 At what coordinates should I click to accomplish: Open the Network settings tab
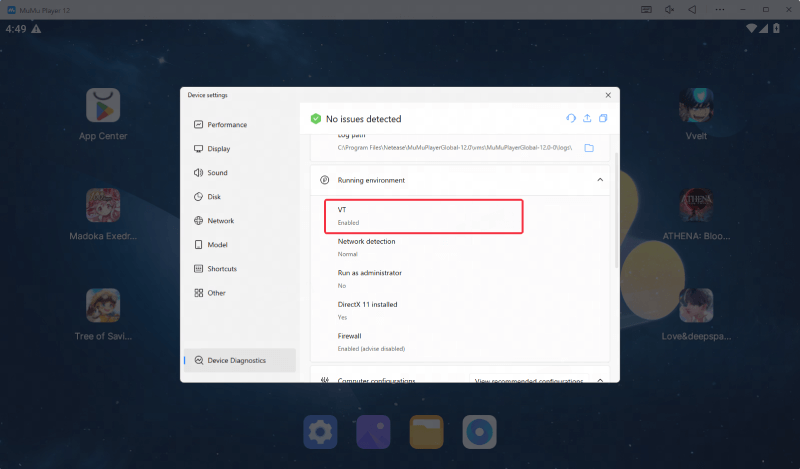click(x=220, y=221)
